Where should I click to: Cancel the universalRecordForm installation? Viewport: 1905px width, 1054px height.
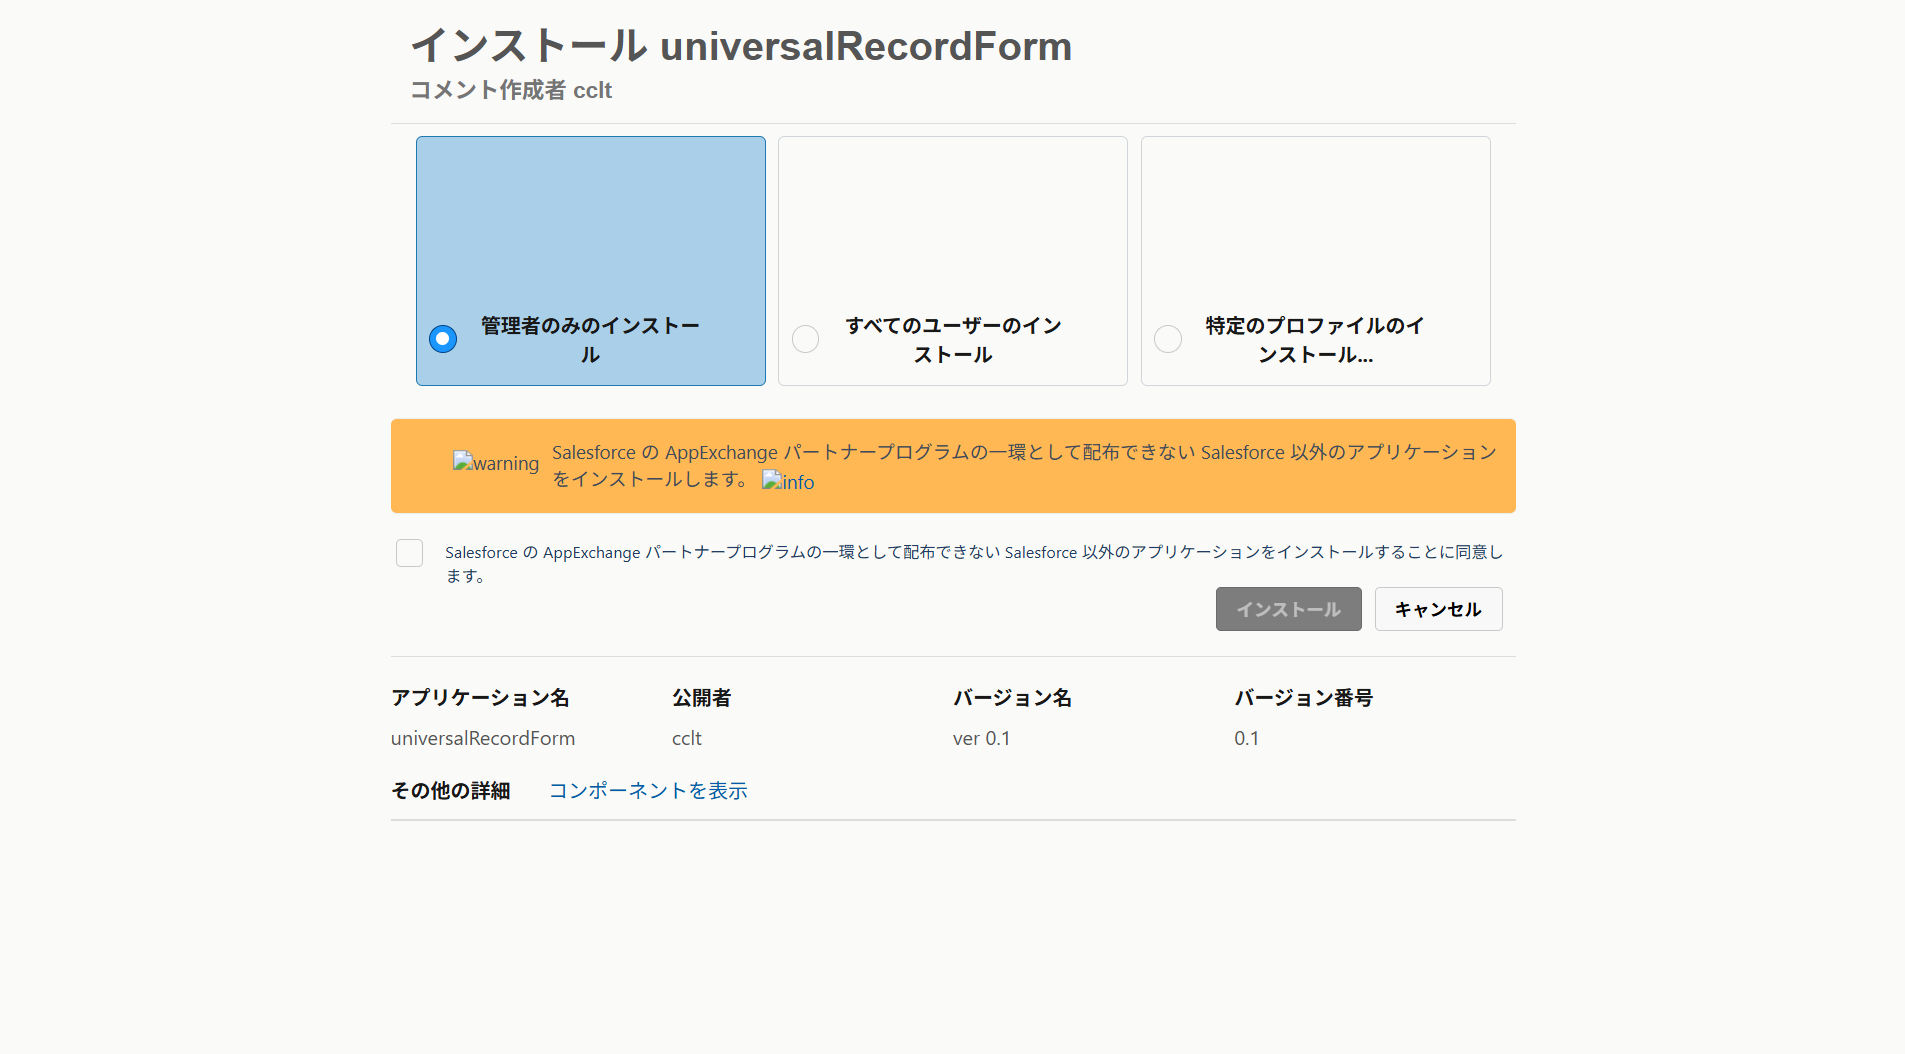tap(1438, 609)
